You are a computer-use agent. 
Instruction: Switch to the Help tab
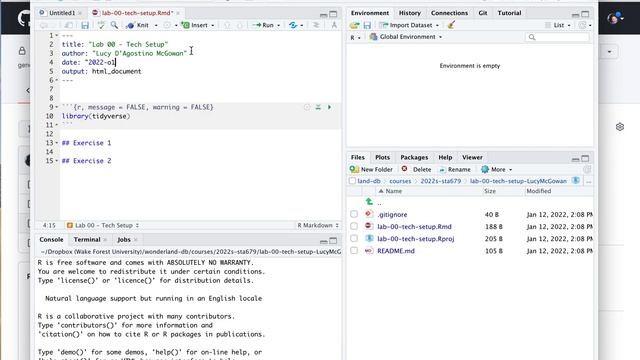pyautogui.click(x=445, y=158)
